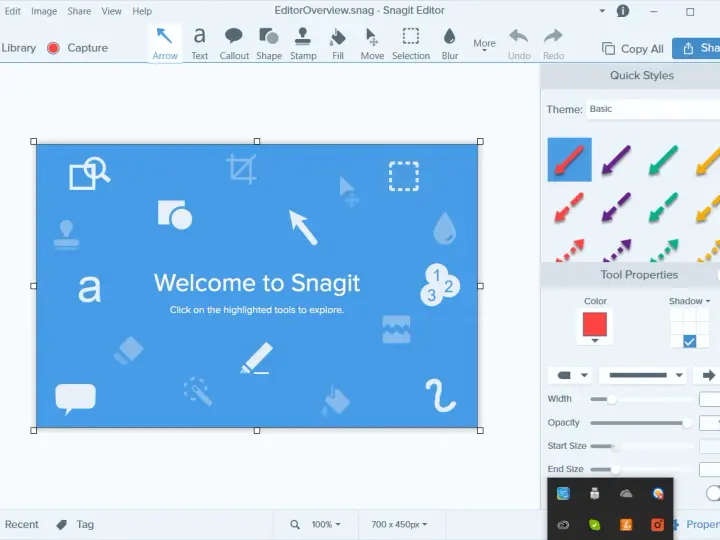Open the Theme Basic dropdown

click(x=652, y=109)
